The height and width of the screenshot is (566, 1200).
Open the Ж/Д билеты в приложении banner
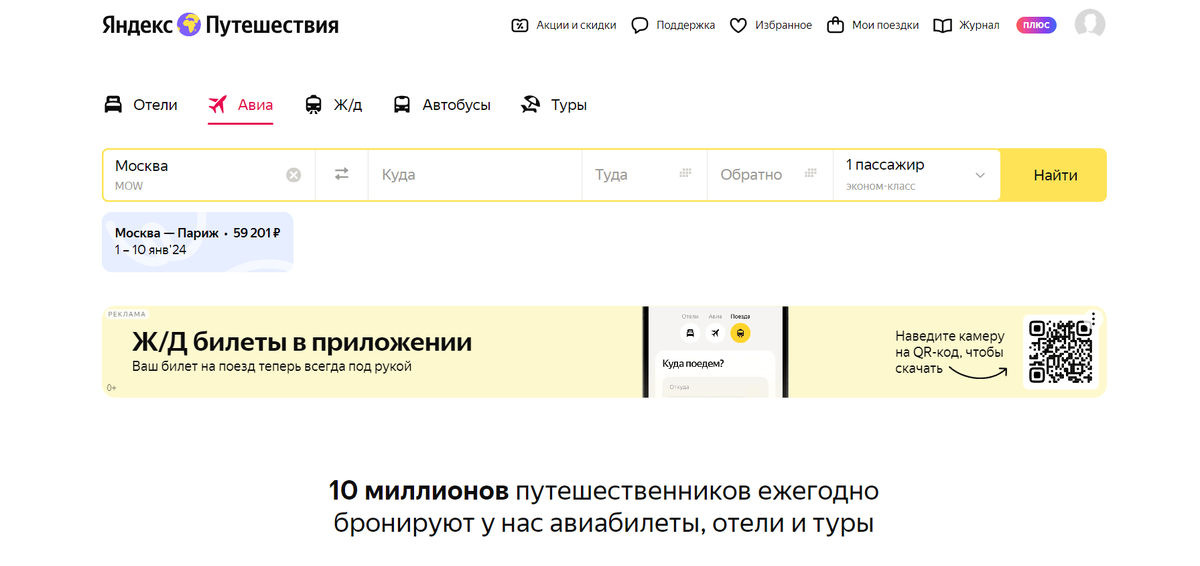click(604, 352)
